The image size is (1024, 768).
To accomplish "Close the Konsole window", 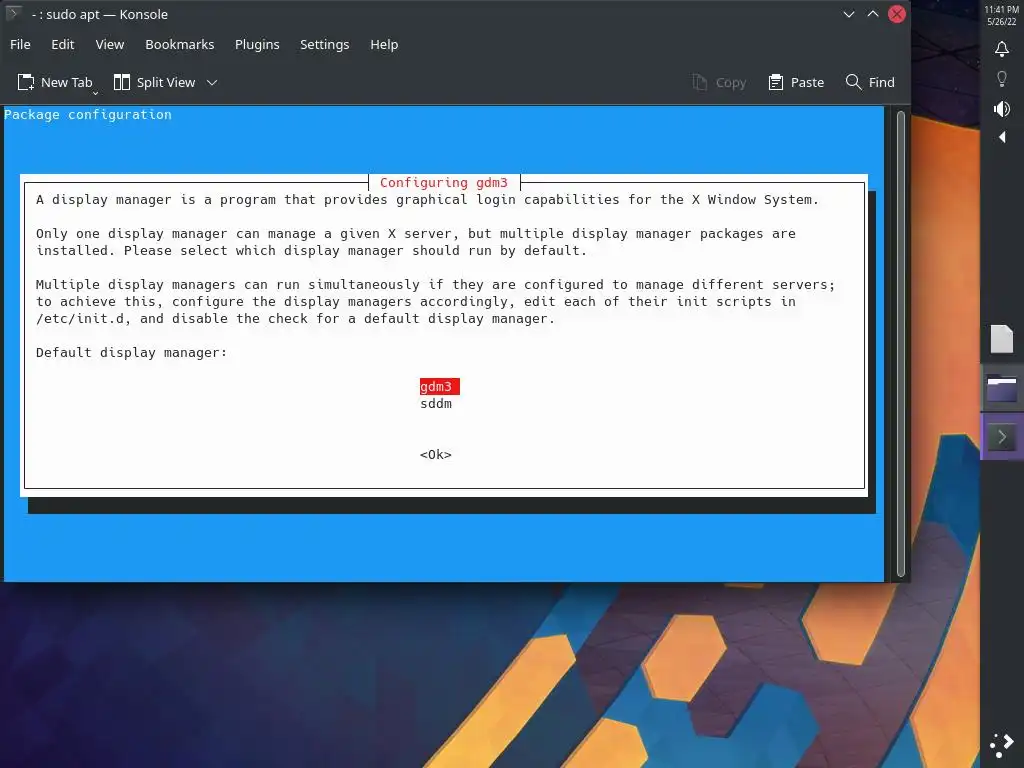I will 897,14.
